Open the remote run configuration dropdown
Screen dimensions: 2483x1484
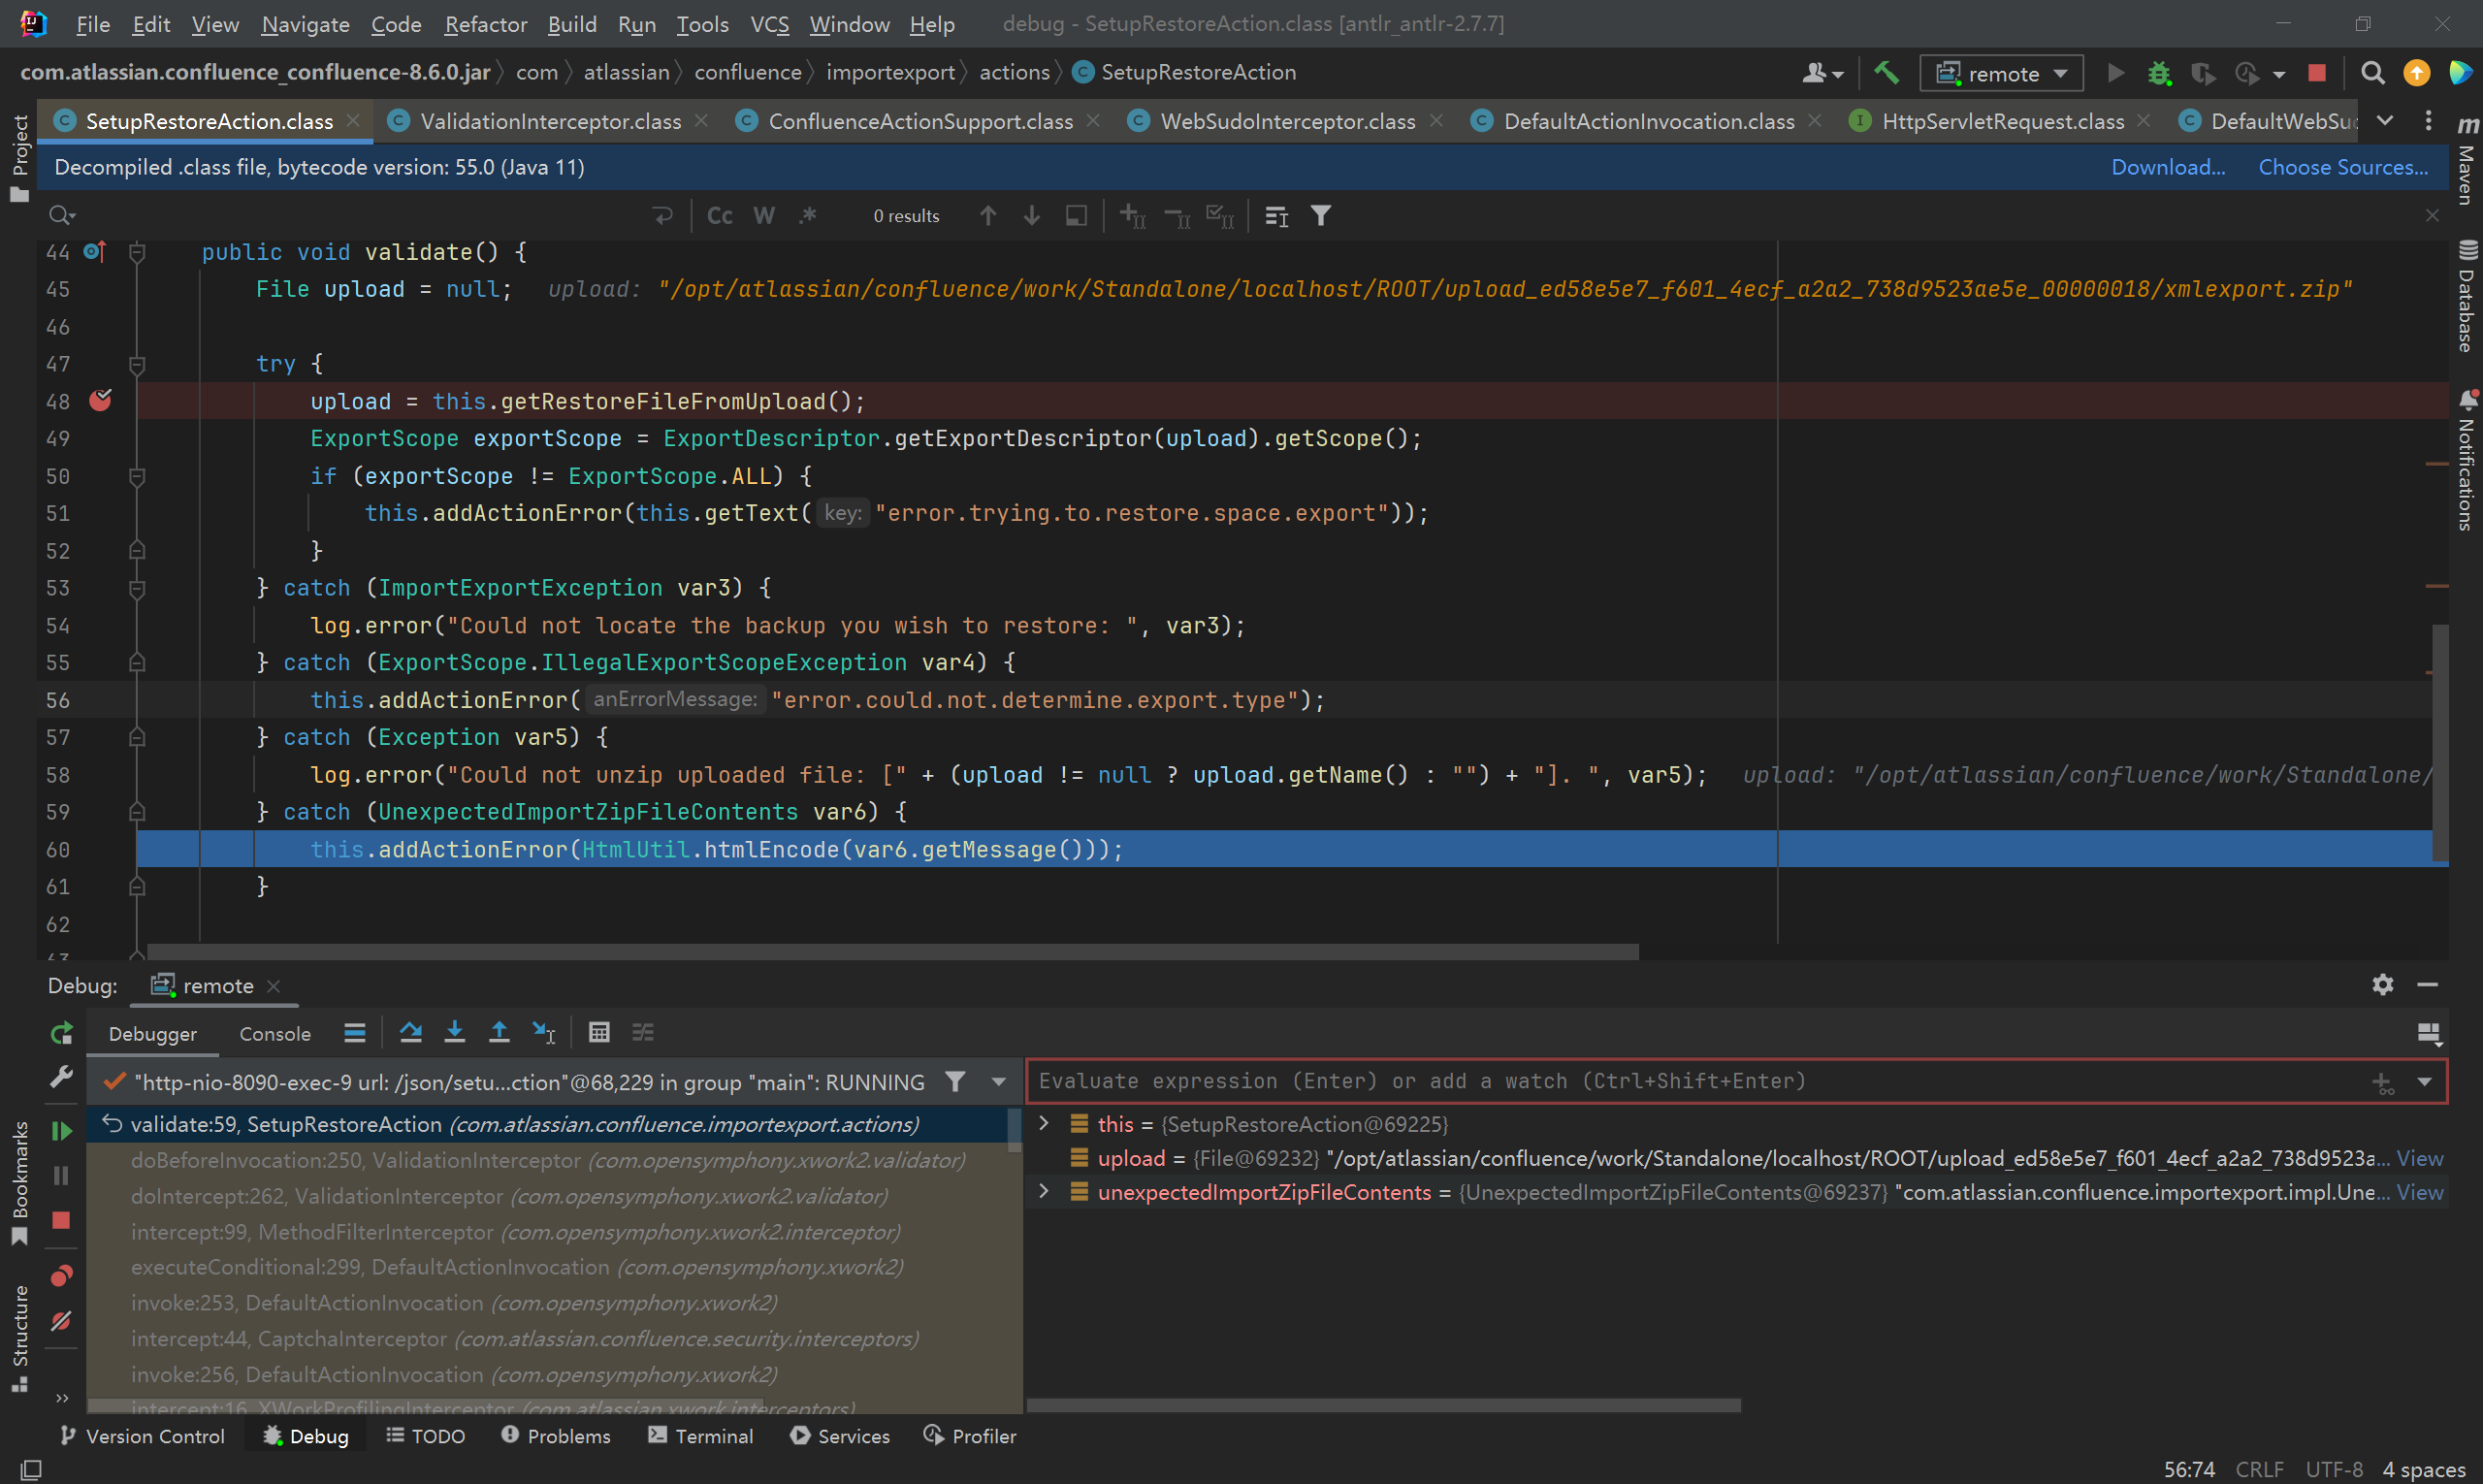point(2002,73)
